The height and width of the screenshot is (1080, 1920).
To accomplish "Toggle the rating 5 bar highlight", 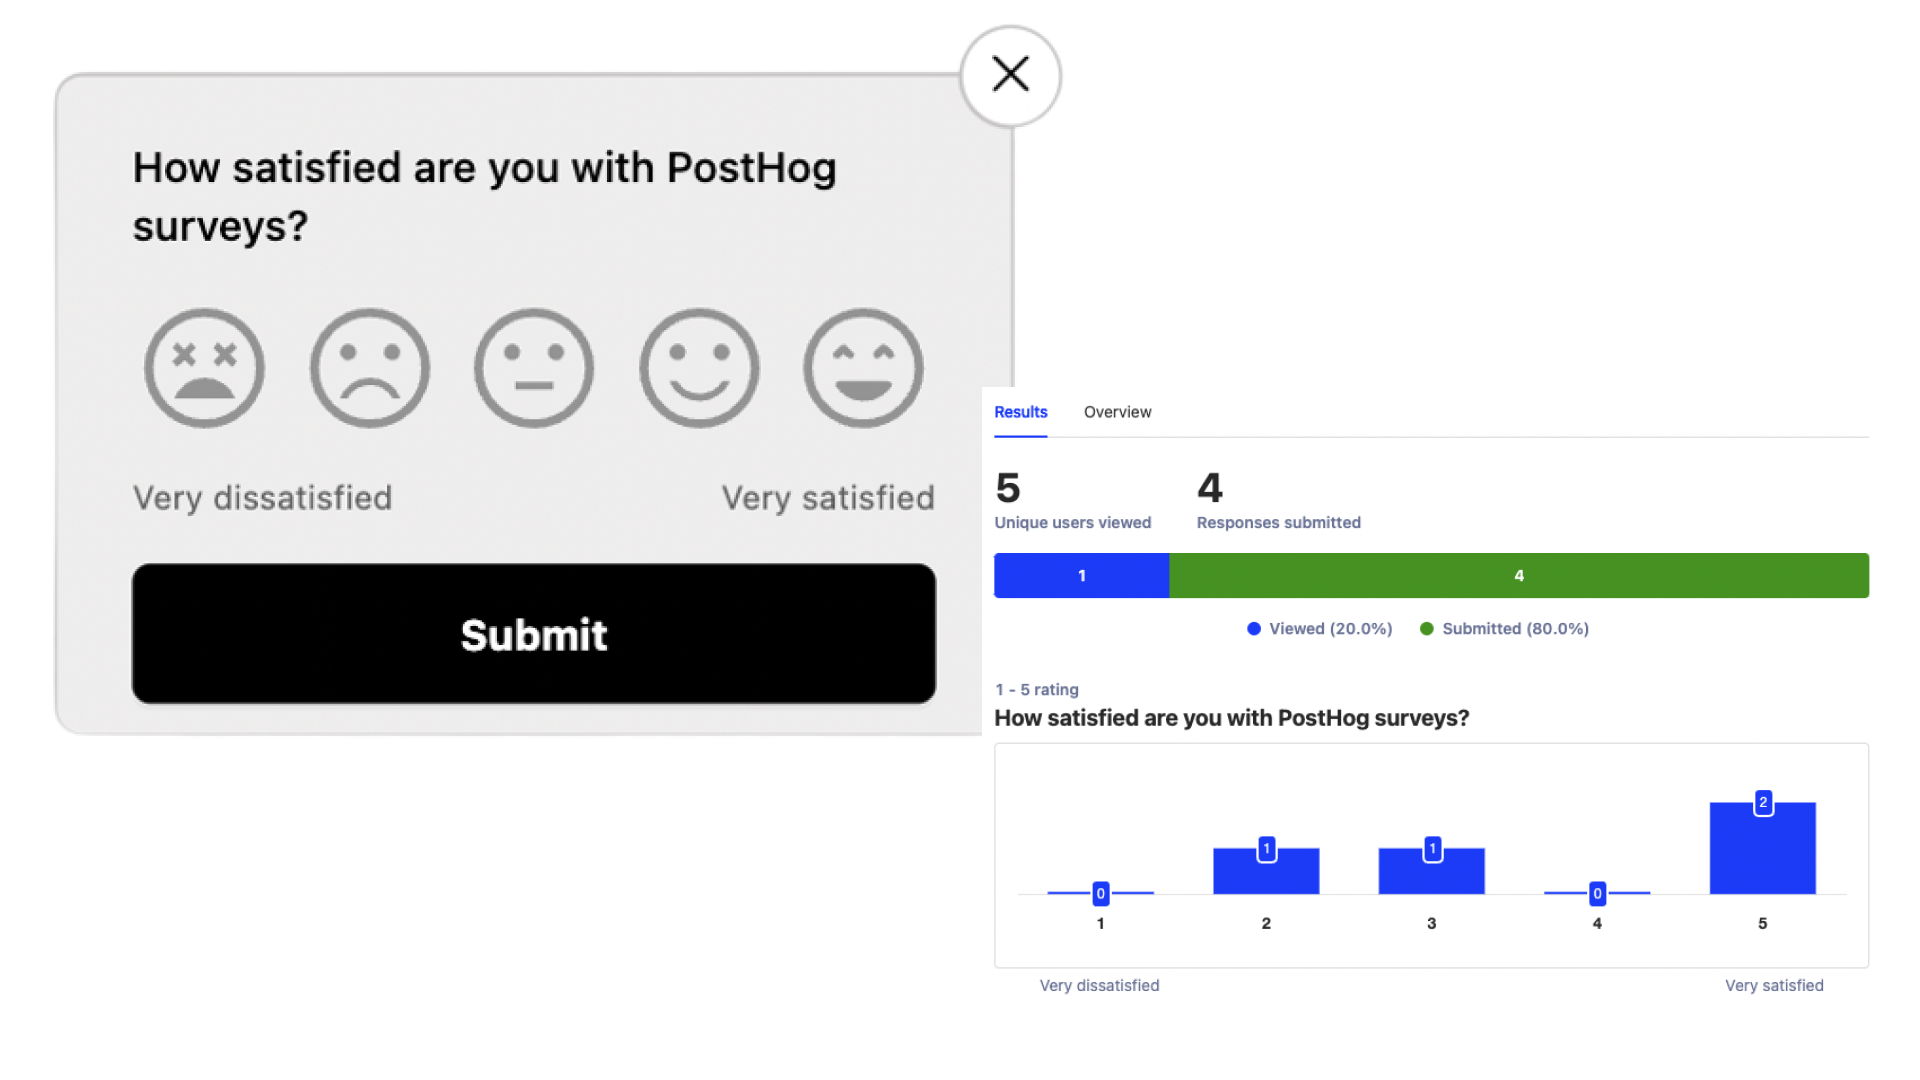I will click(x=1763, y=845).
